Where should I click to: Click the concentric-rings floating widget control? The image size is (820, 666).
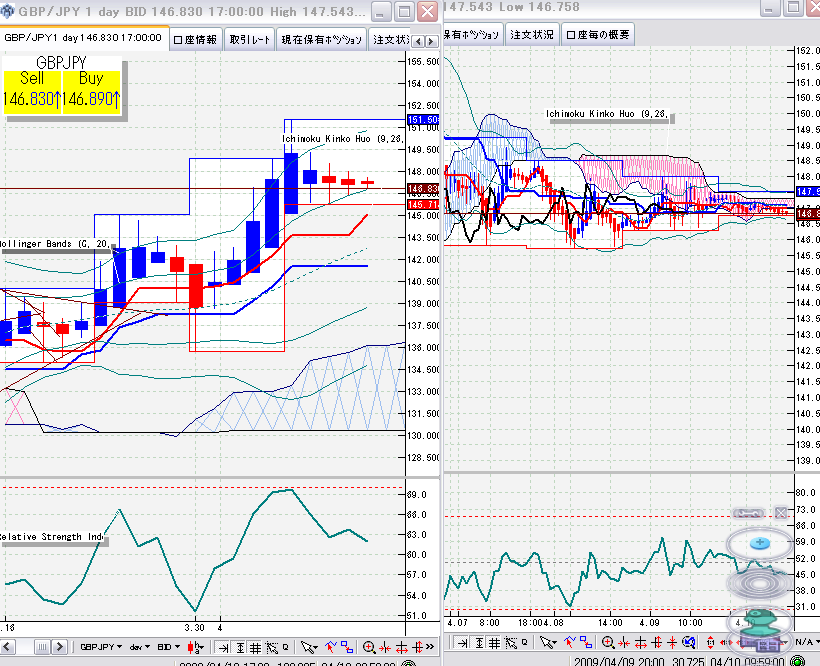(759, 584)
